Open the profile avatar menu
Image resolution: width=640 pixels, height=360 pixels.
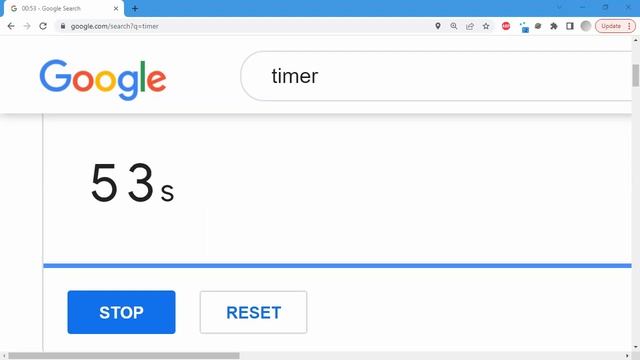586,26
